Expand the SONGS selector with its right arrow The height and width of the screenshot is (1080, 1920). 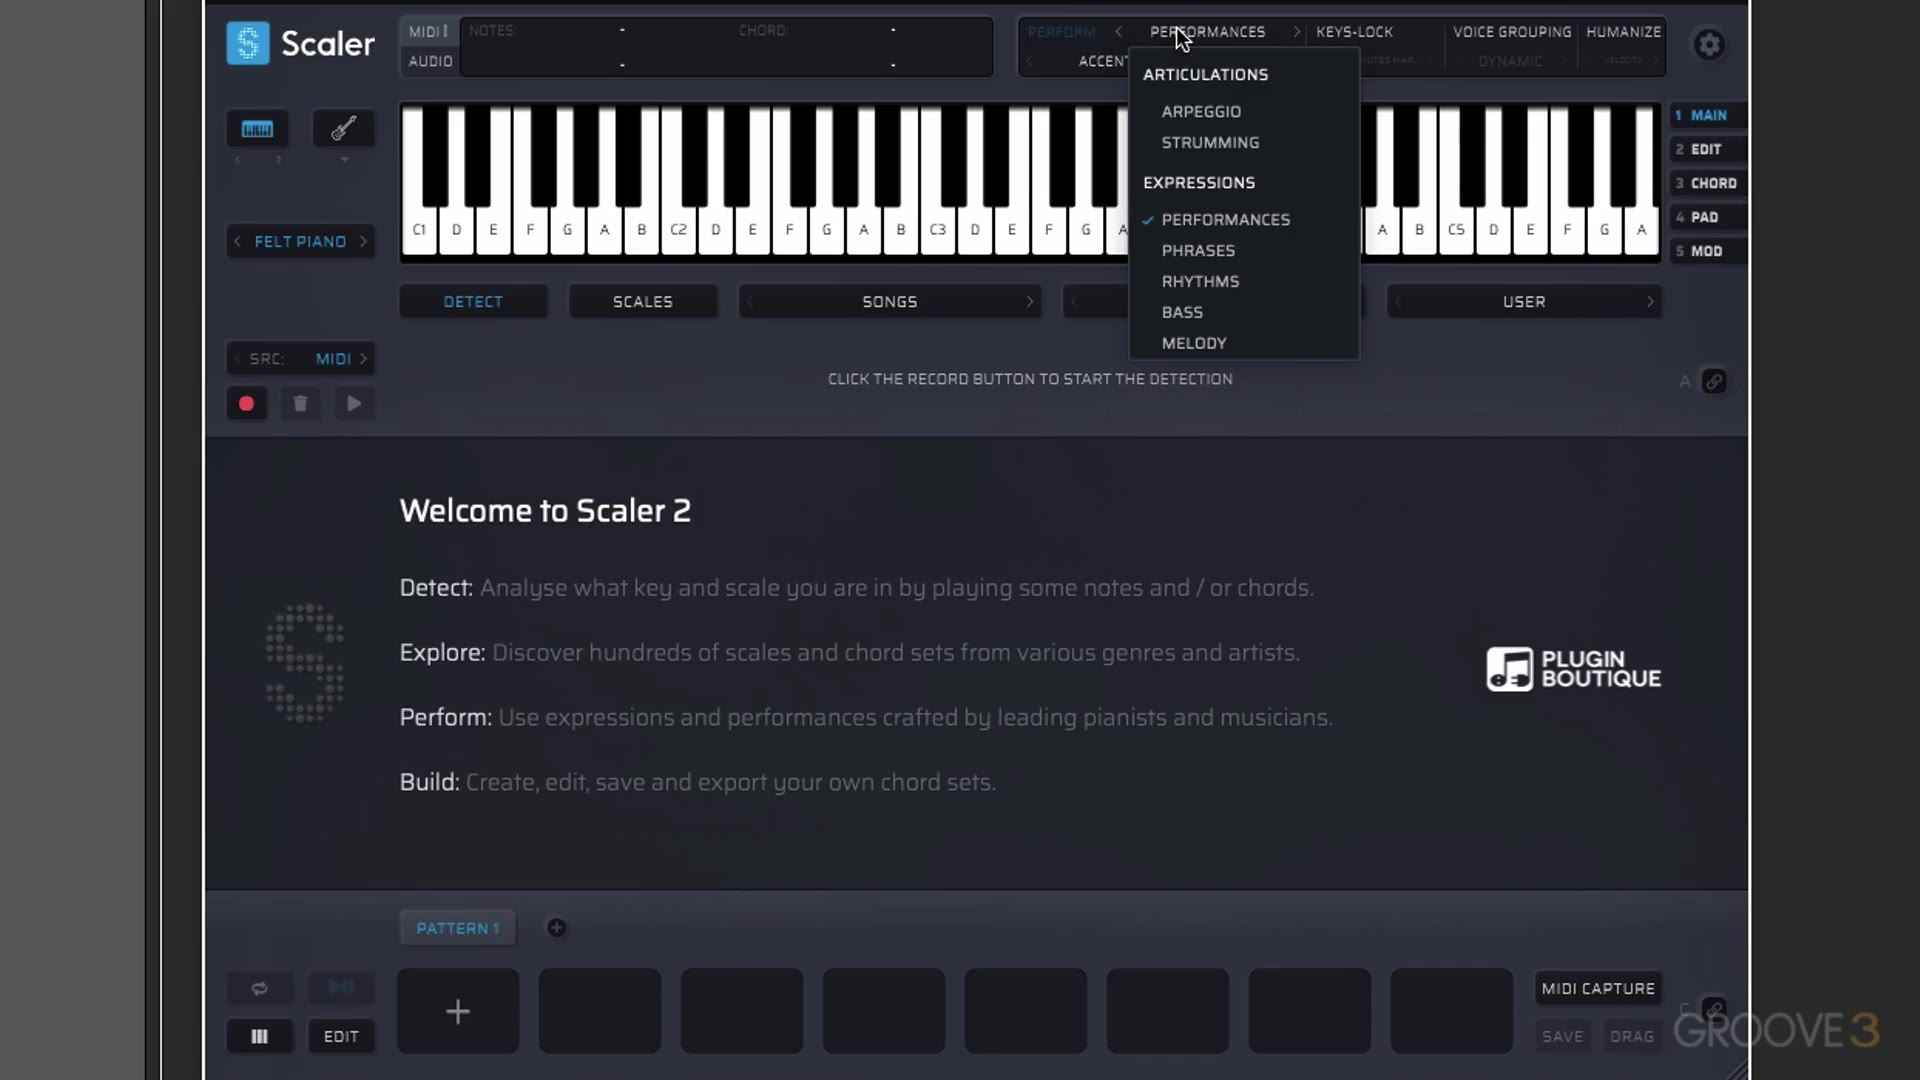[1031, 301]
